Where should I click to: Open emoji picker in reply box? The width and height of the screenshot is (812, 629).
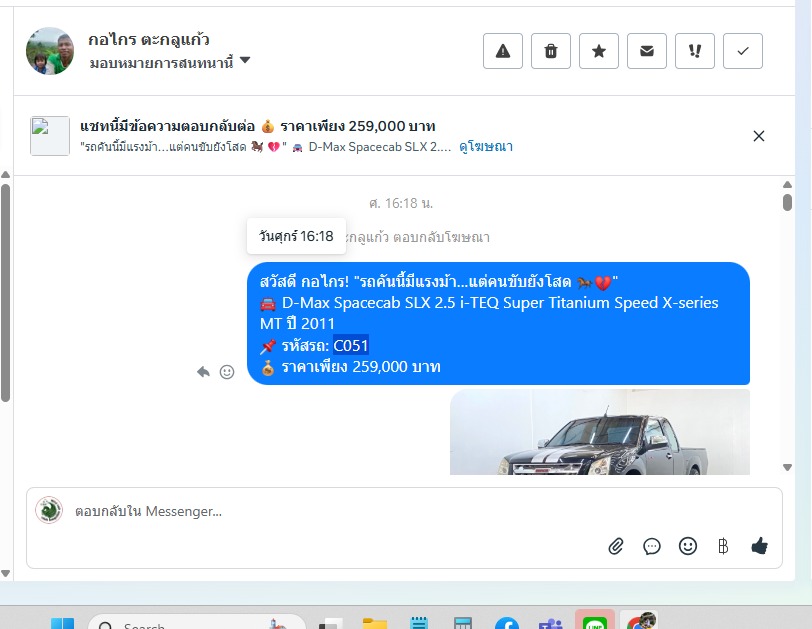(688, 546)
